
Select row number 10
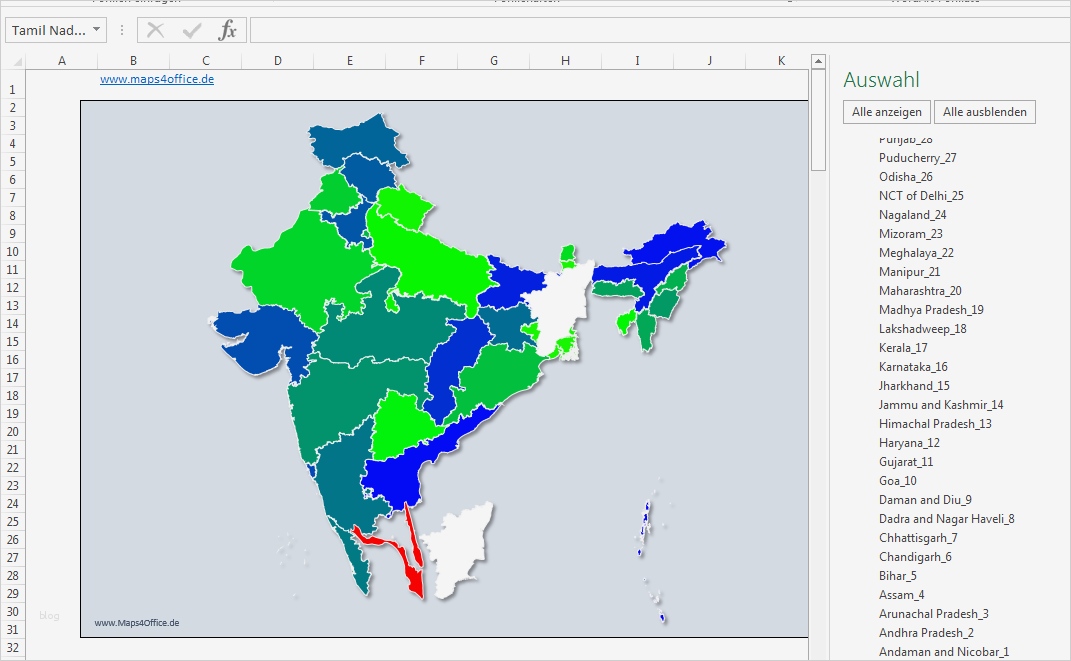click(x=11, y=250)
